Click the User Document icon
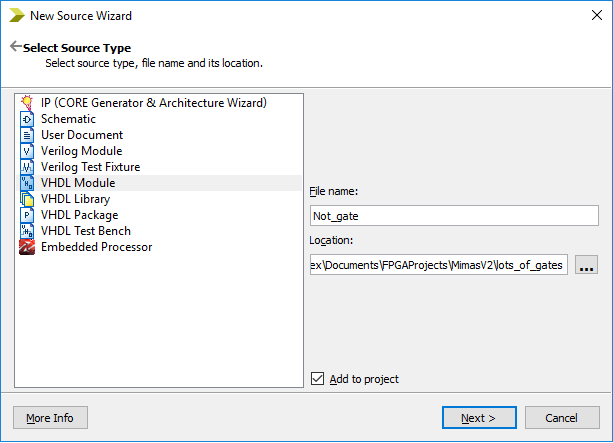This screenshot has width=613, height=443. pos(27,135)
